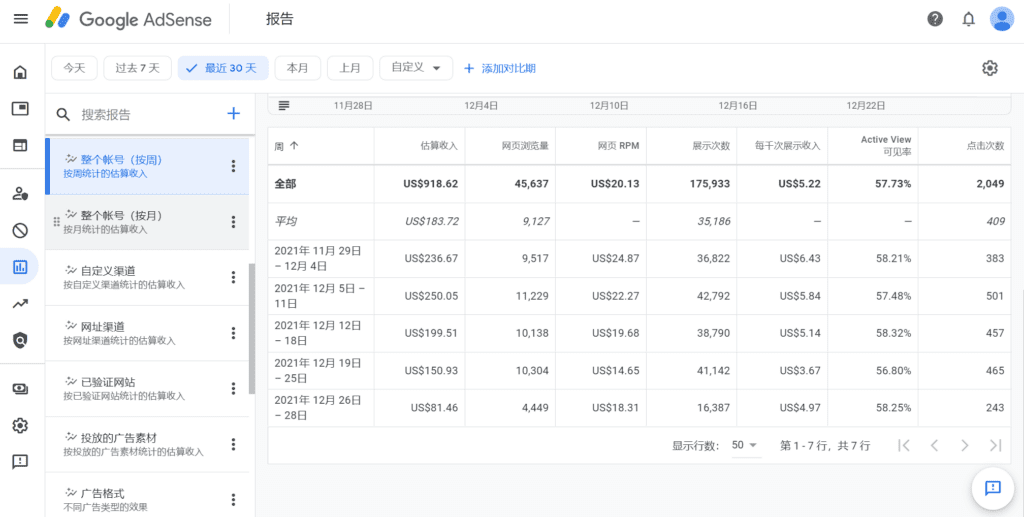Select 过去 7 天 date range
This screenshot has height=517, width=1024.
click(x=137, y=68)
